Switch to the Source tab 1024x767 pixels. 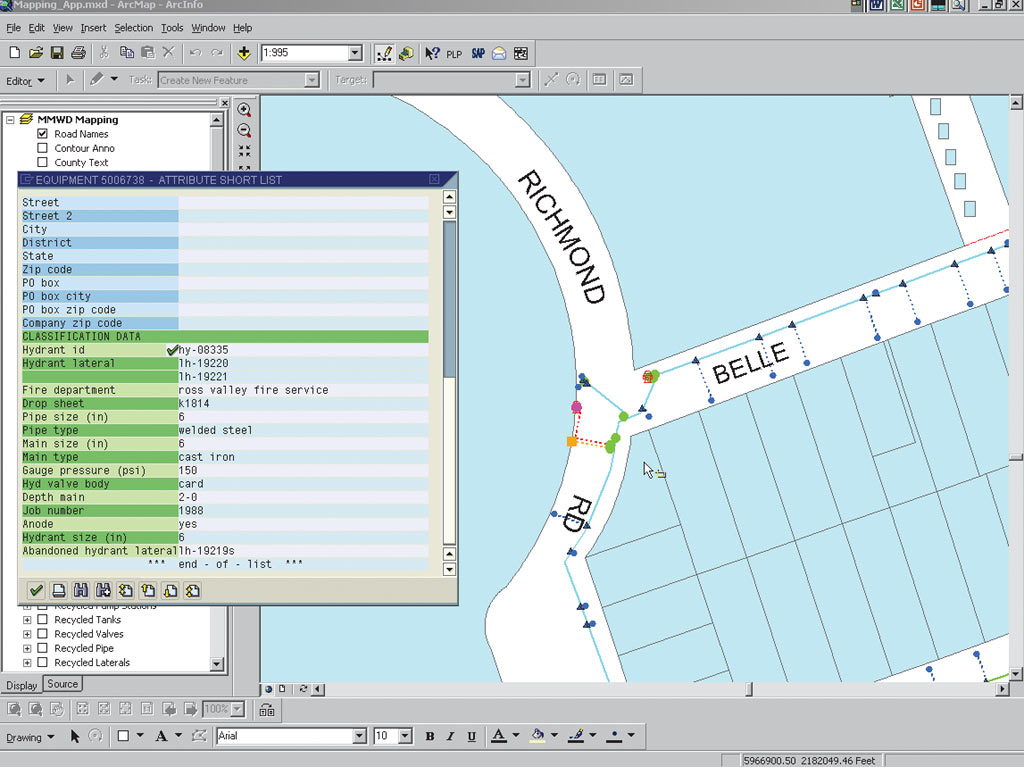tap(62, 684)
